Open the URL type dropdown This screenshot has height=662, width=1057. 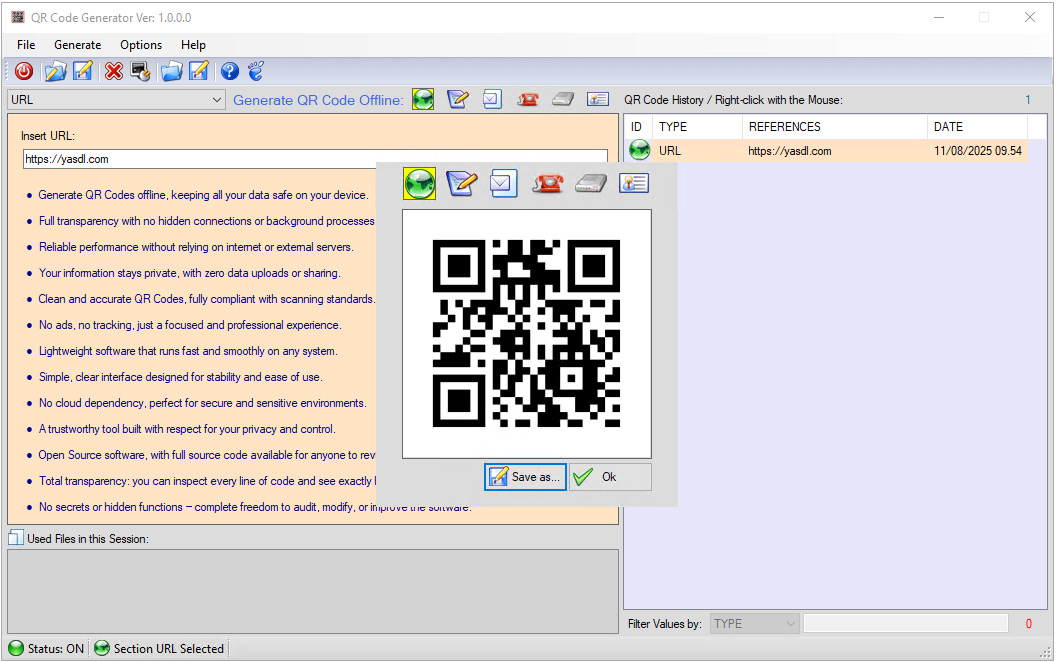pos(116,100)
